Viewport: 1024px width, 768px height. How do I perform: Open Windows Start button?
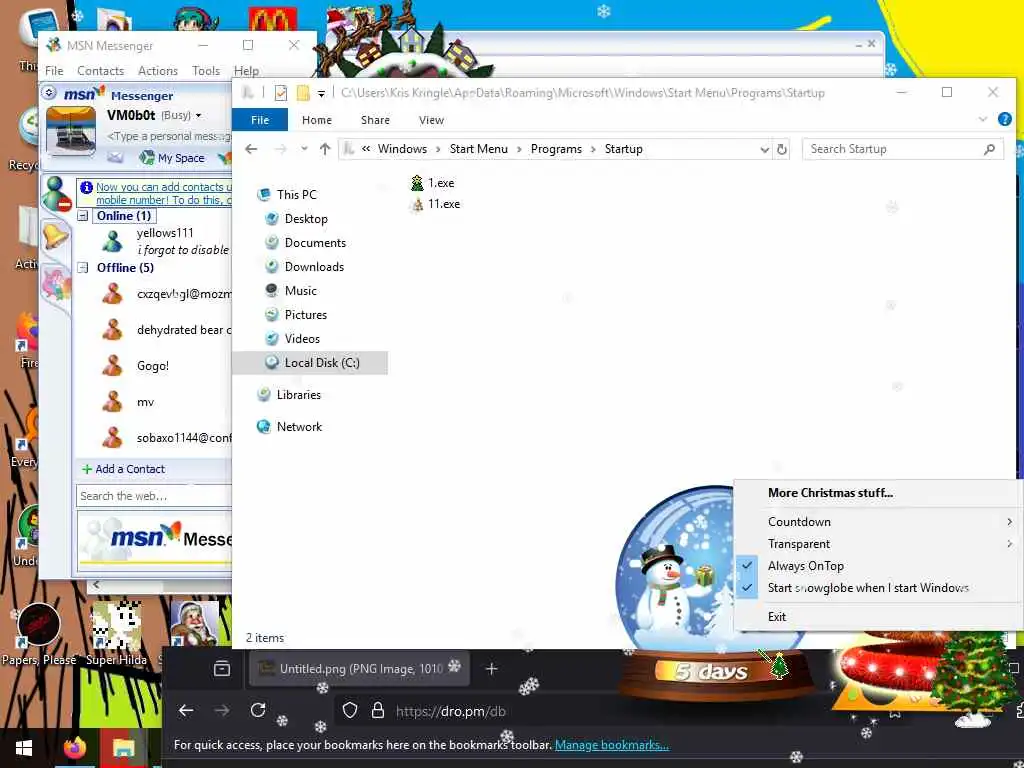point(24,748)
